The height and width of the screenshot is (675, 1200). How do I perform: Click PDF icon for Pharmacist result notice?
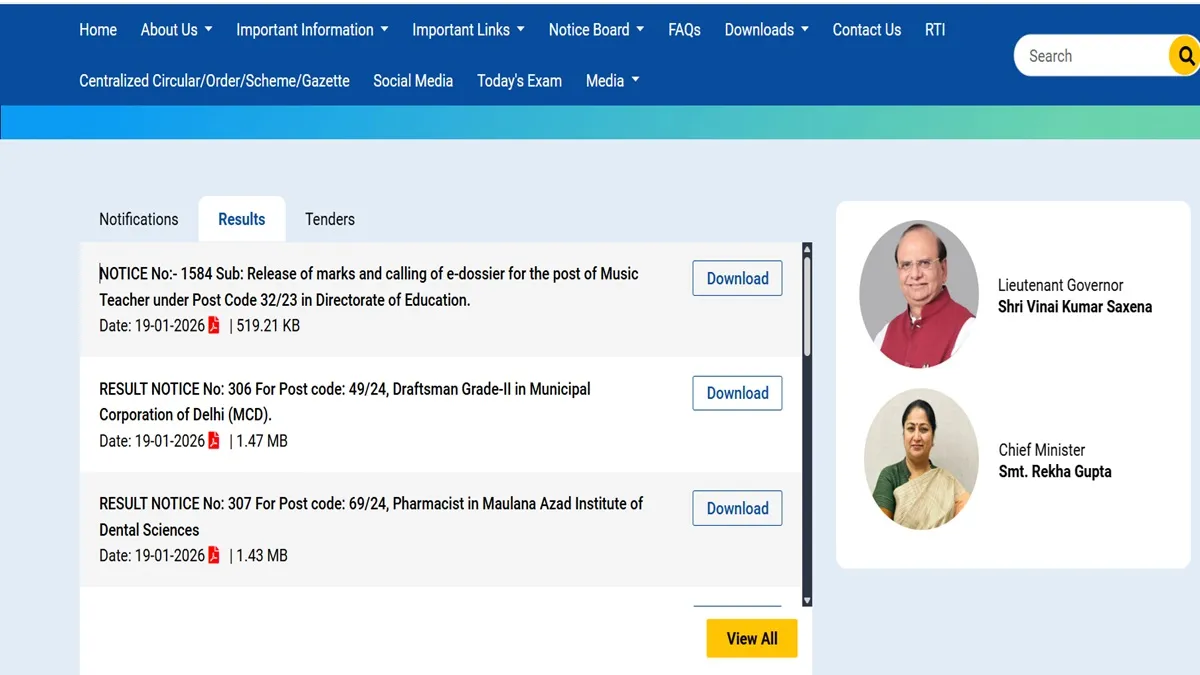214,555
